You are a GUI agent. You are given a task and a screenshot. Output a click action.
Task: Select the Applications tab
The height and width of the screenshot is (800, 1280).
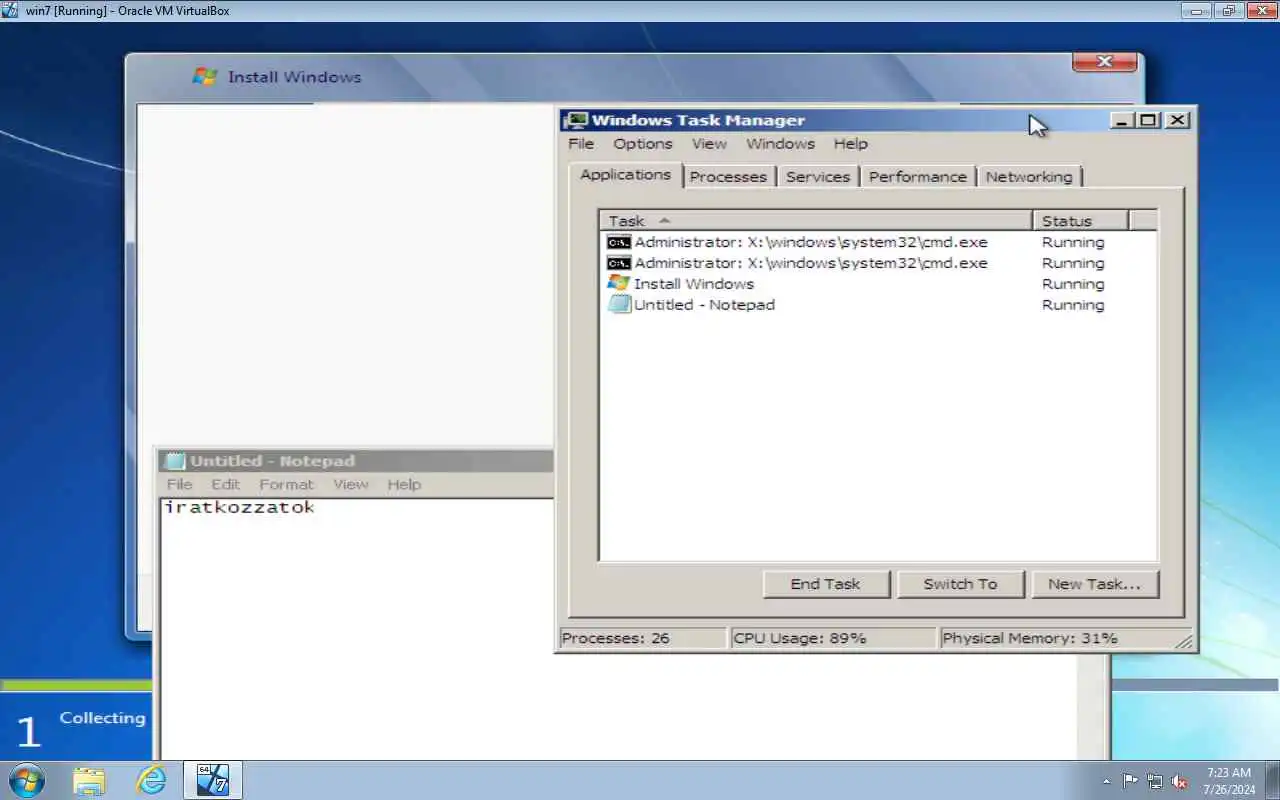tap(626, 175)
